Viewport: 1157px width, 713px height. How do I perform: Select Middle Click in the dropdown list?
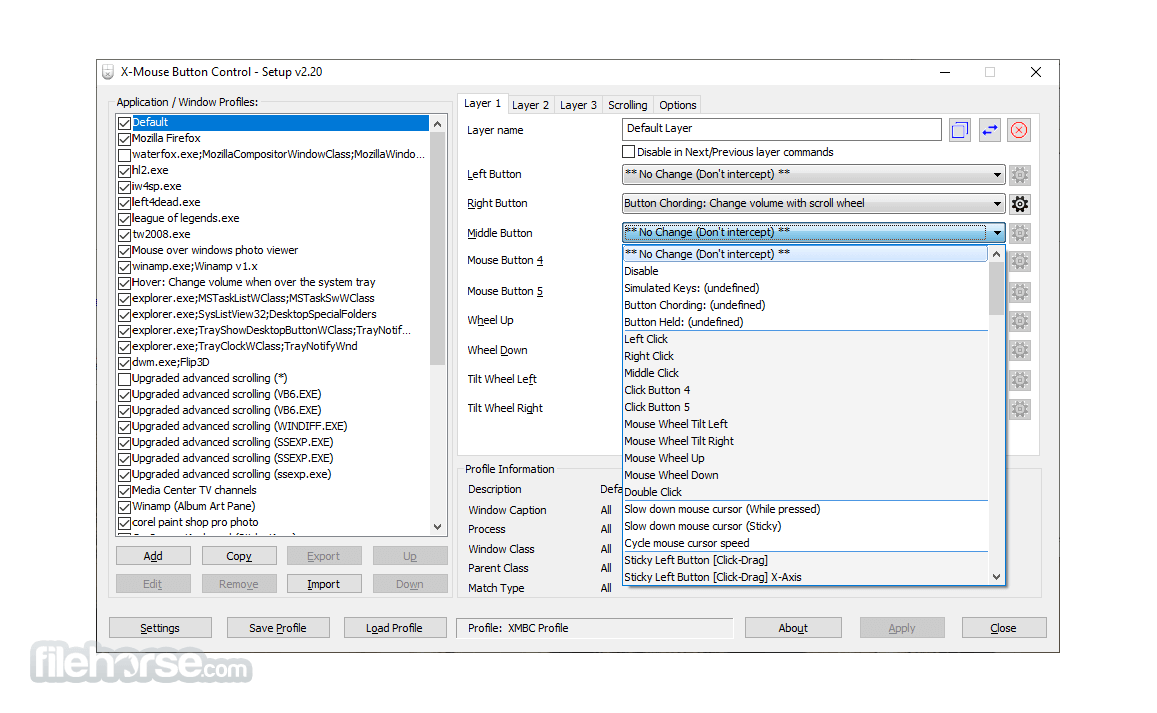[805, 373]
